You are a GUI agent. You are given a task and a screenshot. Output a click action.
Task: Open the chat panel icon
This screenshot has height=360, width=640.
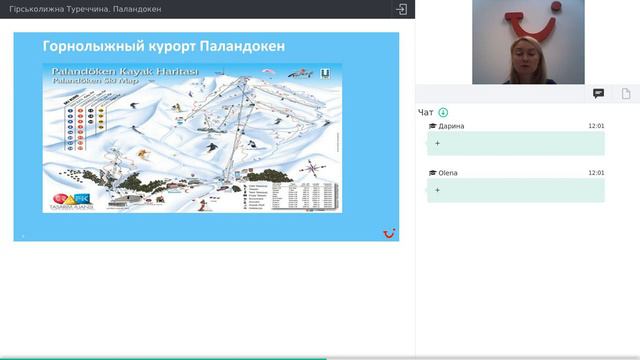click(598, 94)
